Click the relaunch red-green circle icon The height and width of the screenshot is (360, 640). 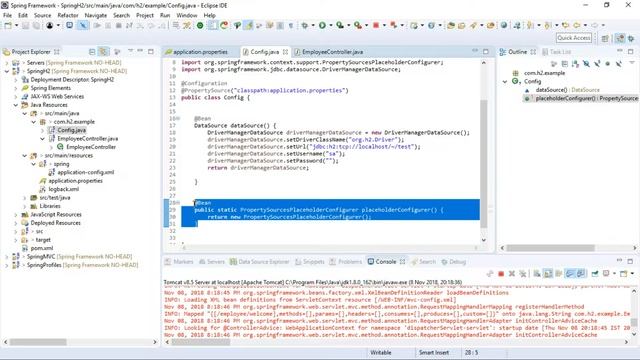click(224, 25)
